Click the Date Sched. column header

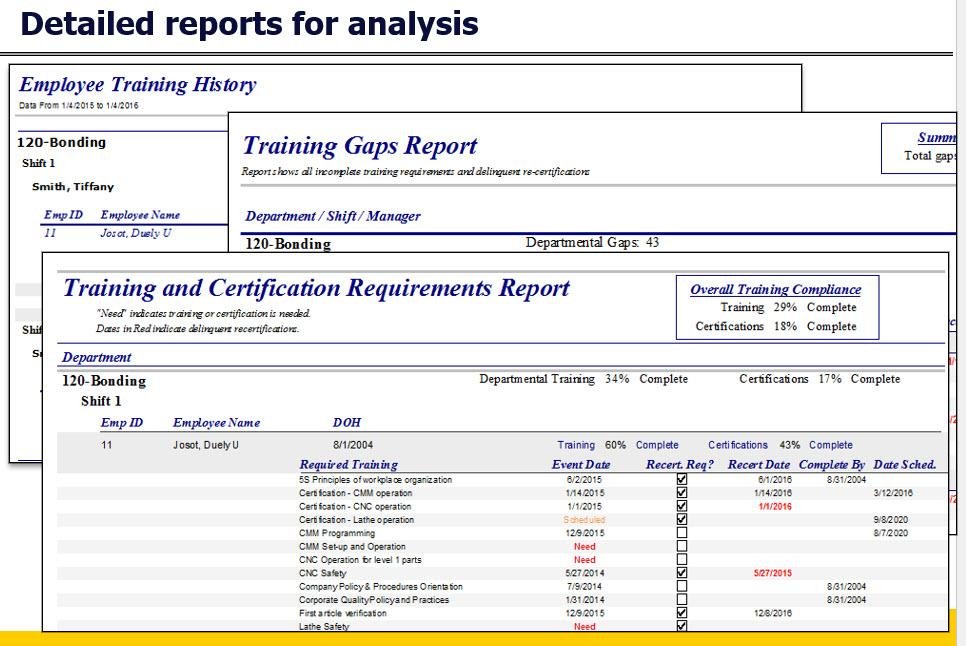[x=905, y=465]
